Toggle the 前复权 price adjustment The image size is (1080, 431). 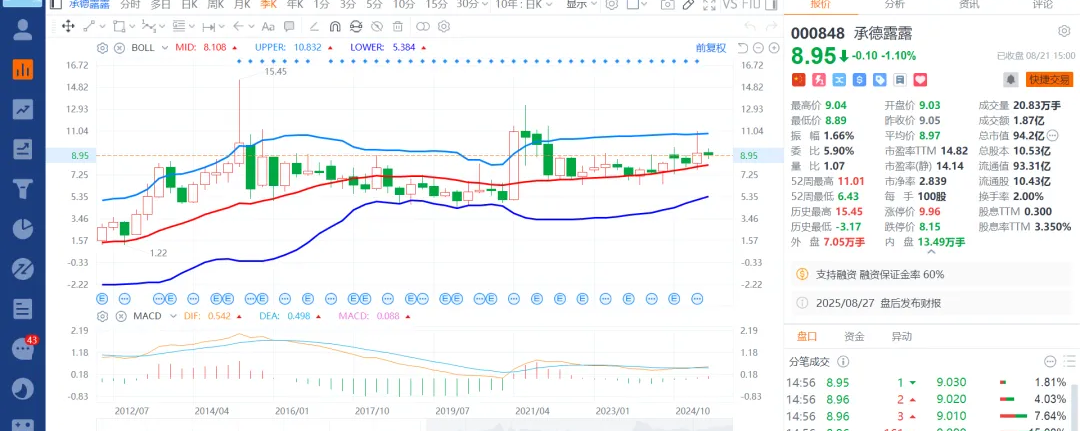(x=711, y=47)
